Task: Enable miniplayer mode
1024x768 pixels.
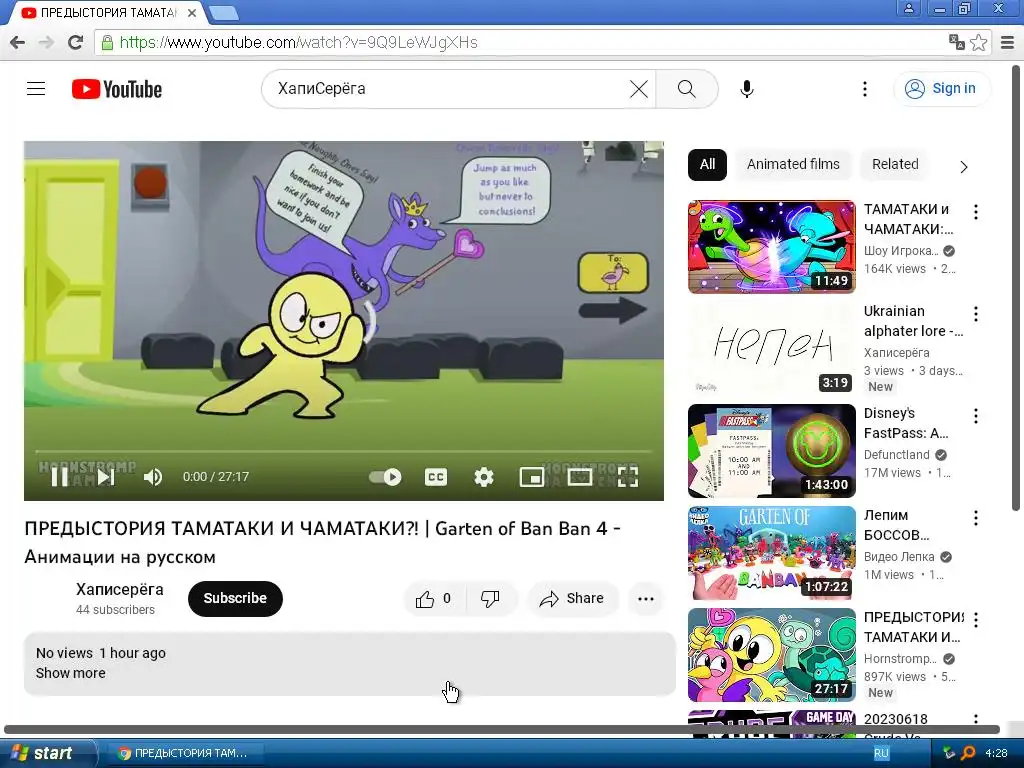Action: (532, 477)
